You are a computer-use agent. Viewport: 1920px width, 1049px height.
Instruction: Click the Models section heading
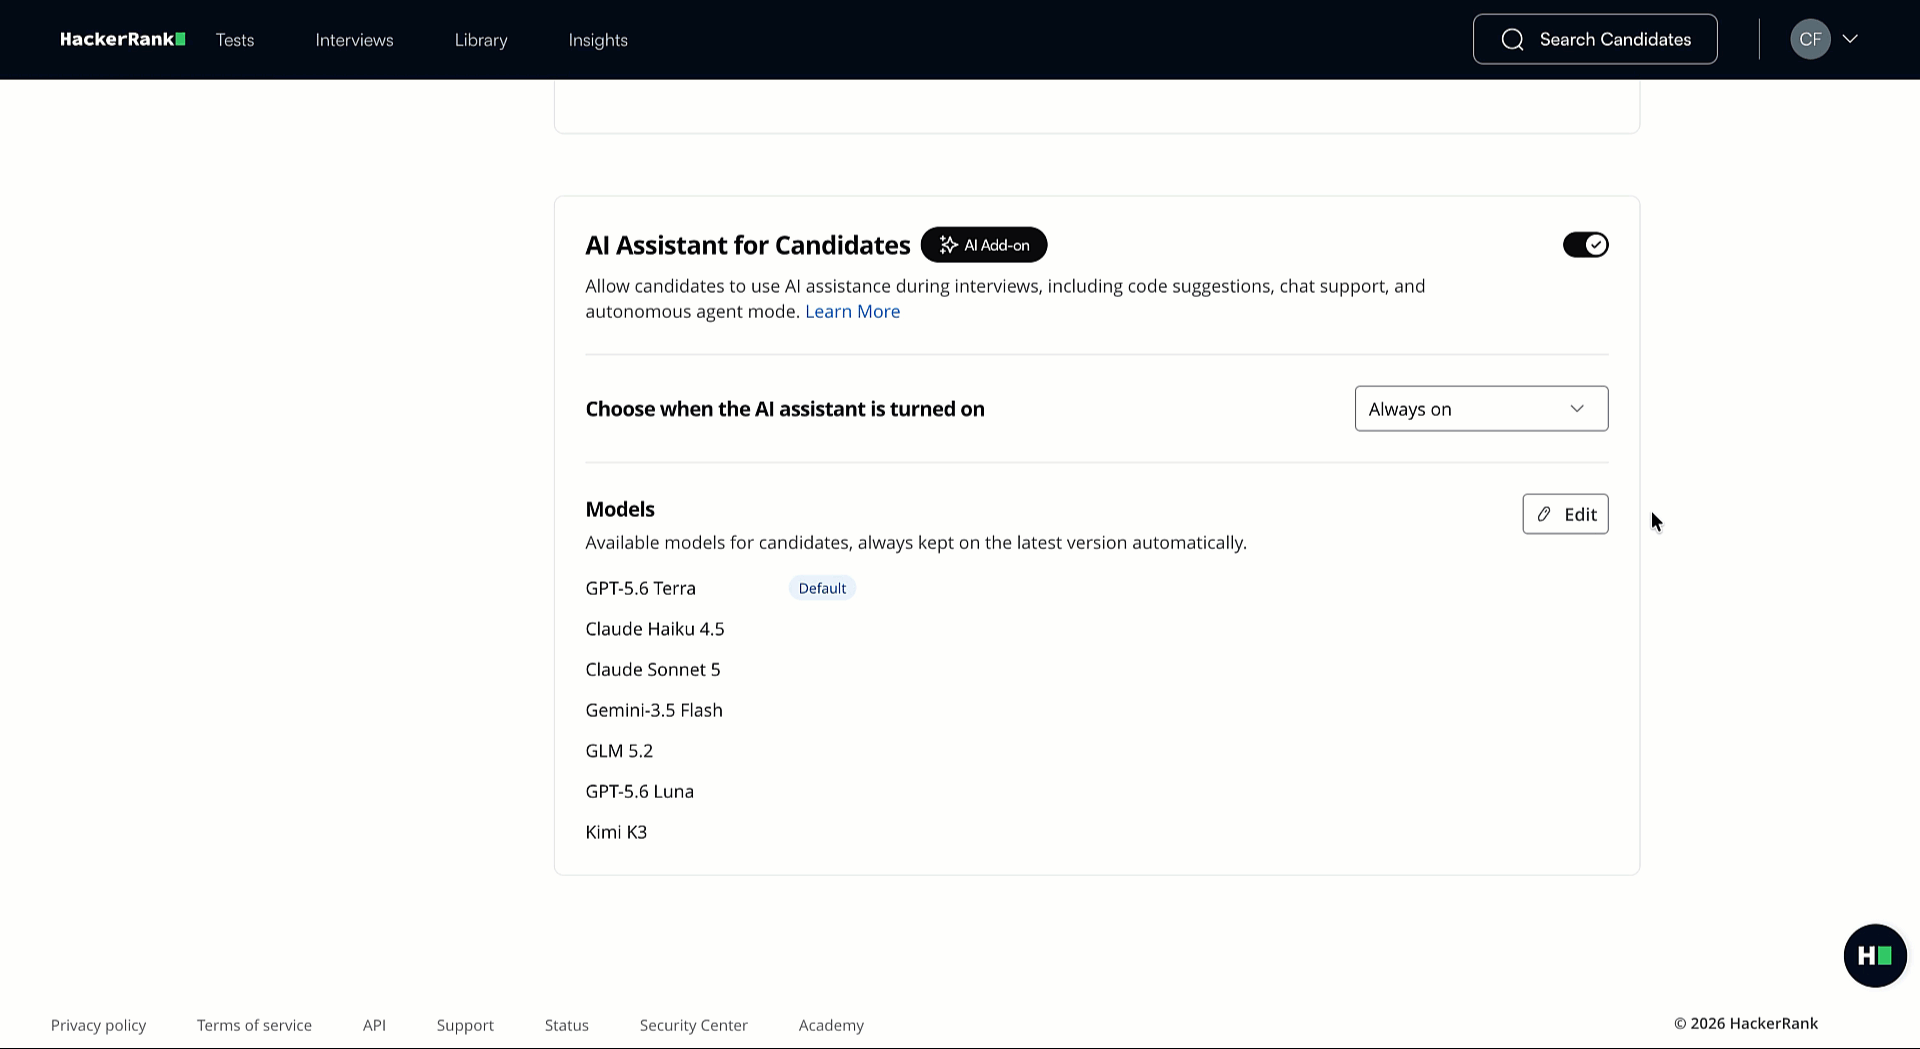click(620, 509)
